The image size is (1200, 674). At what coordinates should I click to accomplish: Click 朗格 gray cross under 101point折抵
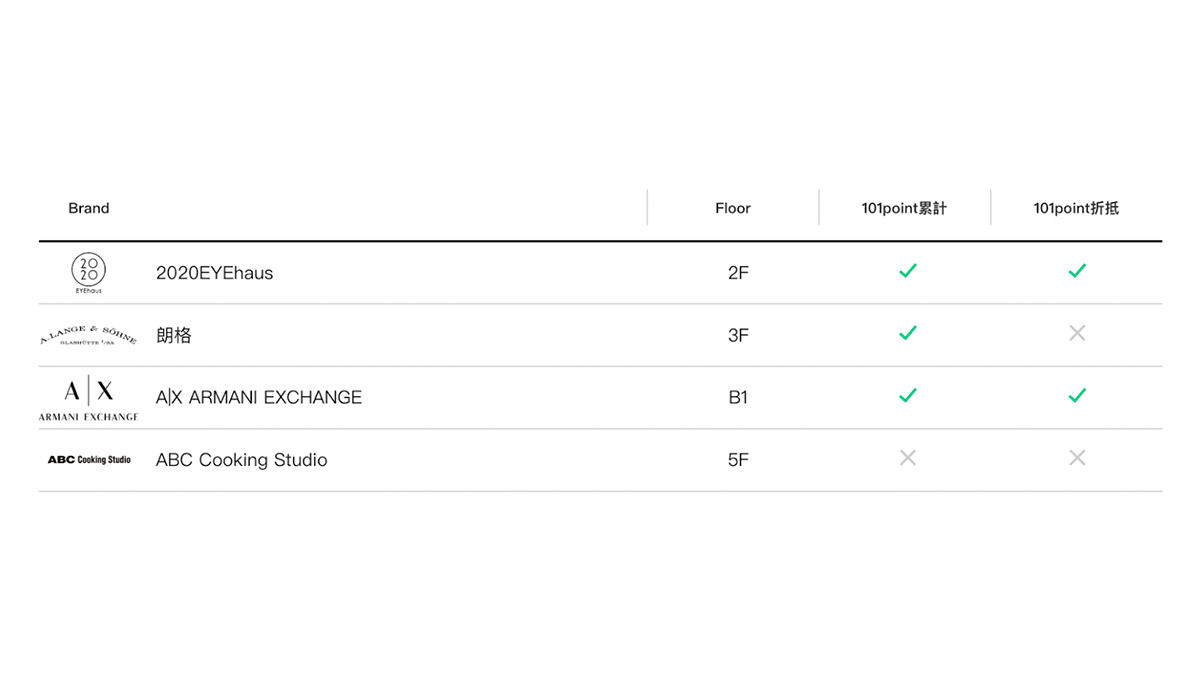click(1077, 333)
